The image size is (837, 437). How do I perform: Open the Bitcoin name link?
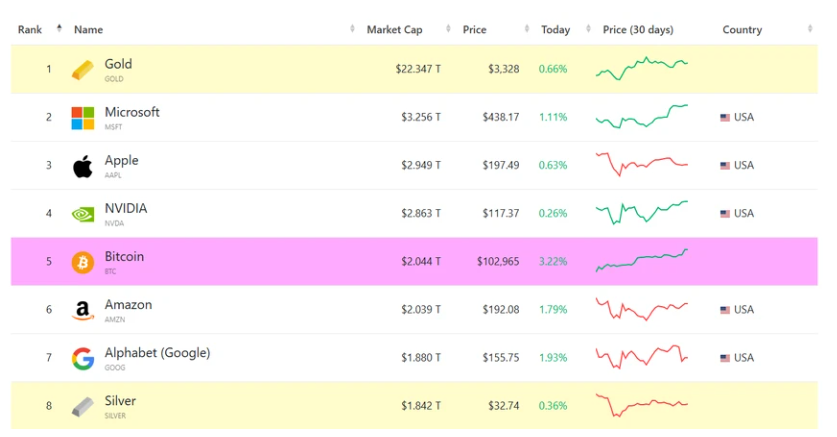[124, 257]
